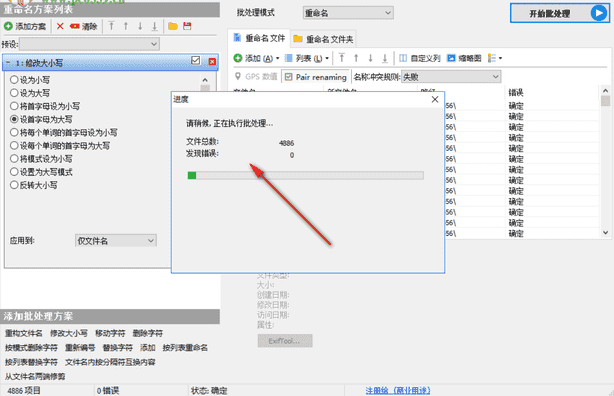This screenshot has width=614, height=396.
Task: Toggle enable checkbox on scheme 1 header
Action: [195, 60]
